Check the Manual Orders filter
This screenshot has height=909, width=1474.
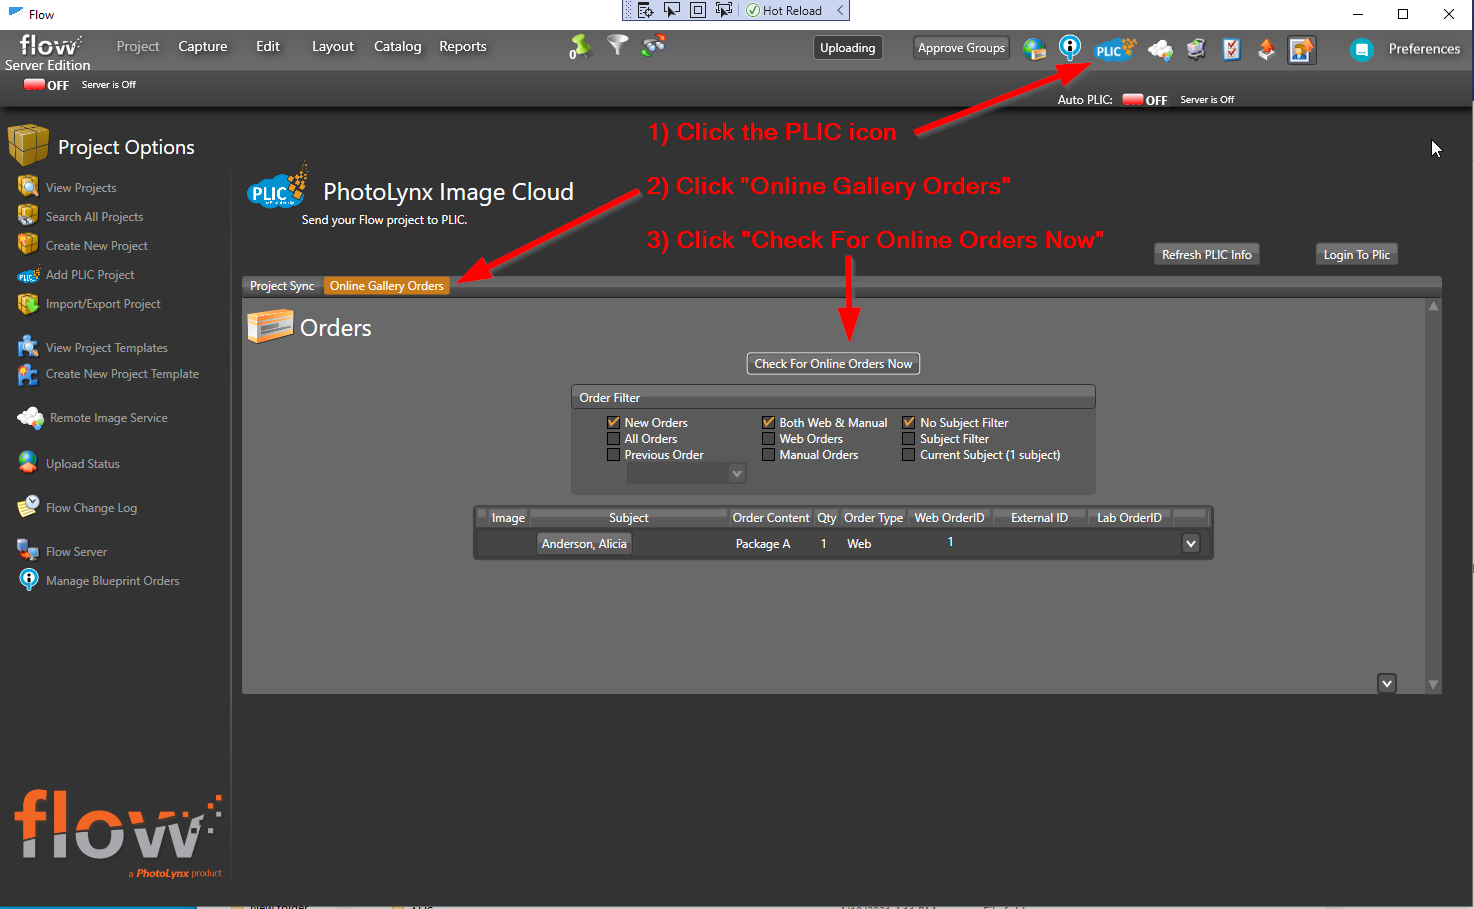pos(769,455)
